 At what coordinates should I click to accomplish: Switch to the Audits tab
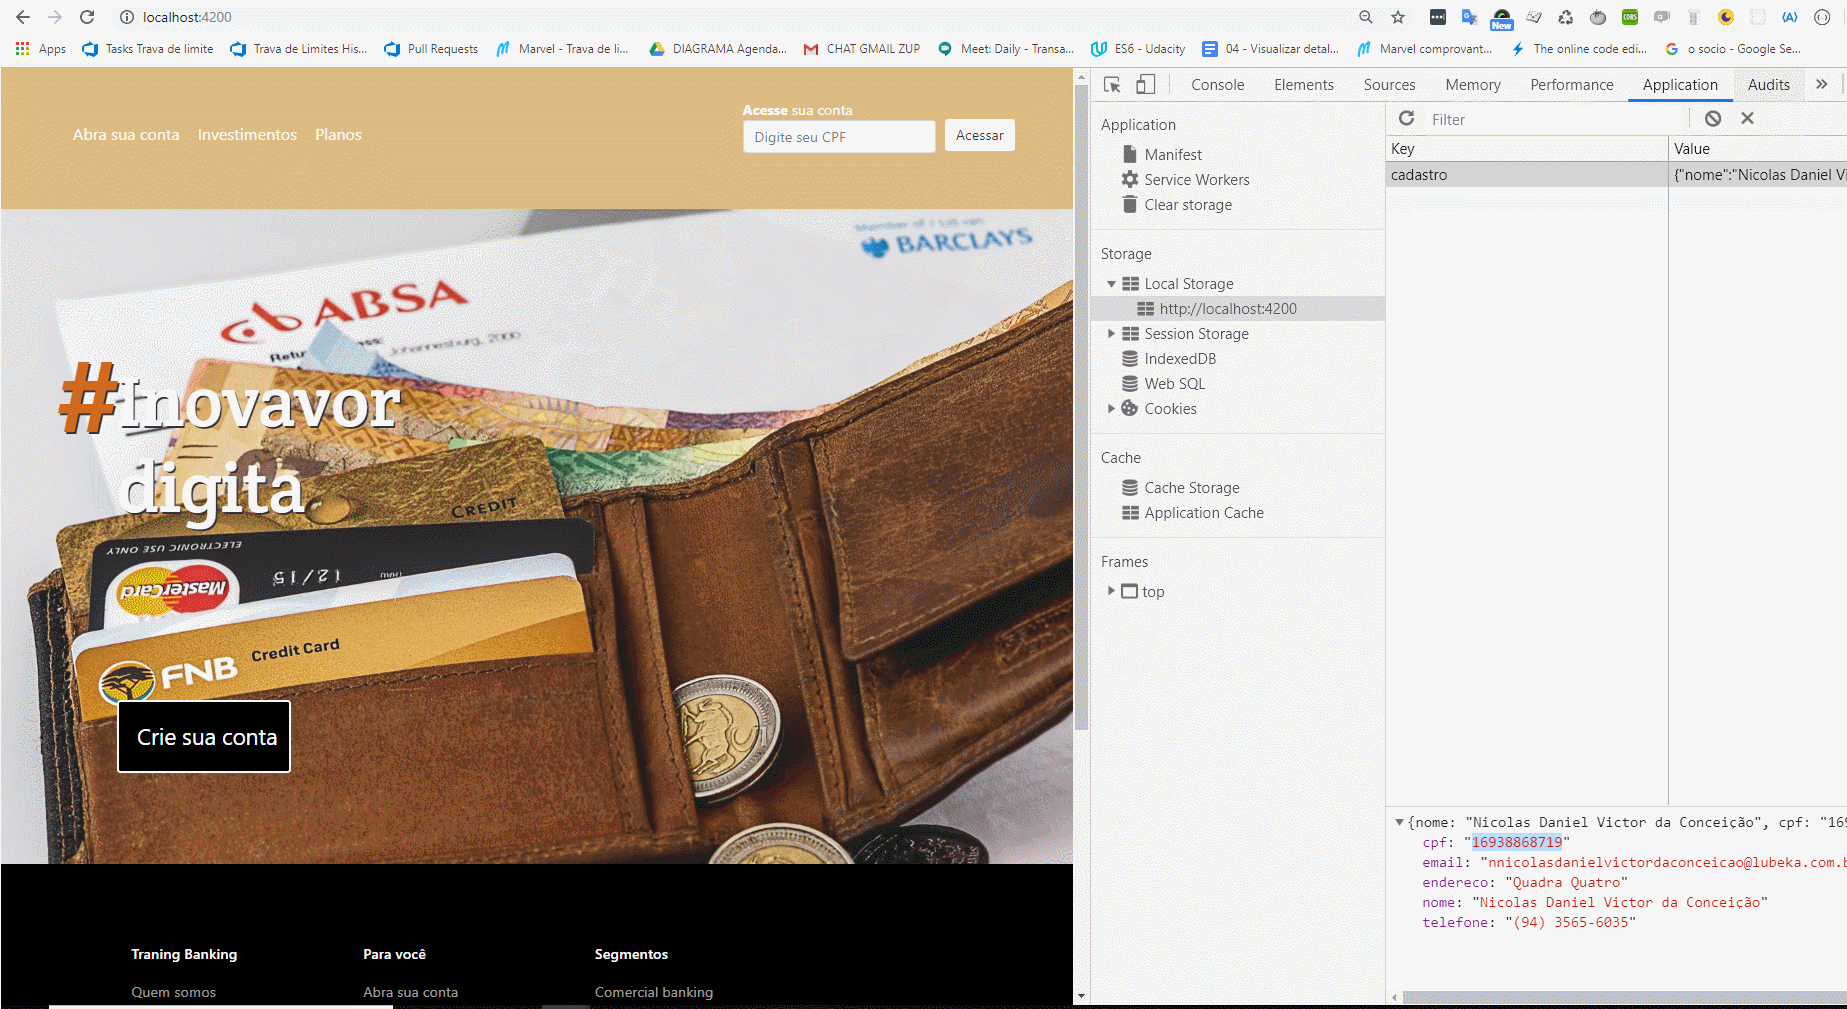pos(1768,85)
